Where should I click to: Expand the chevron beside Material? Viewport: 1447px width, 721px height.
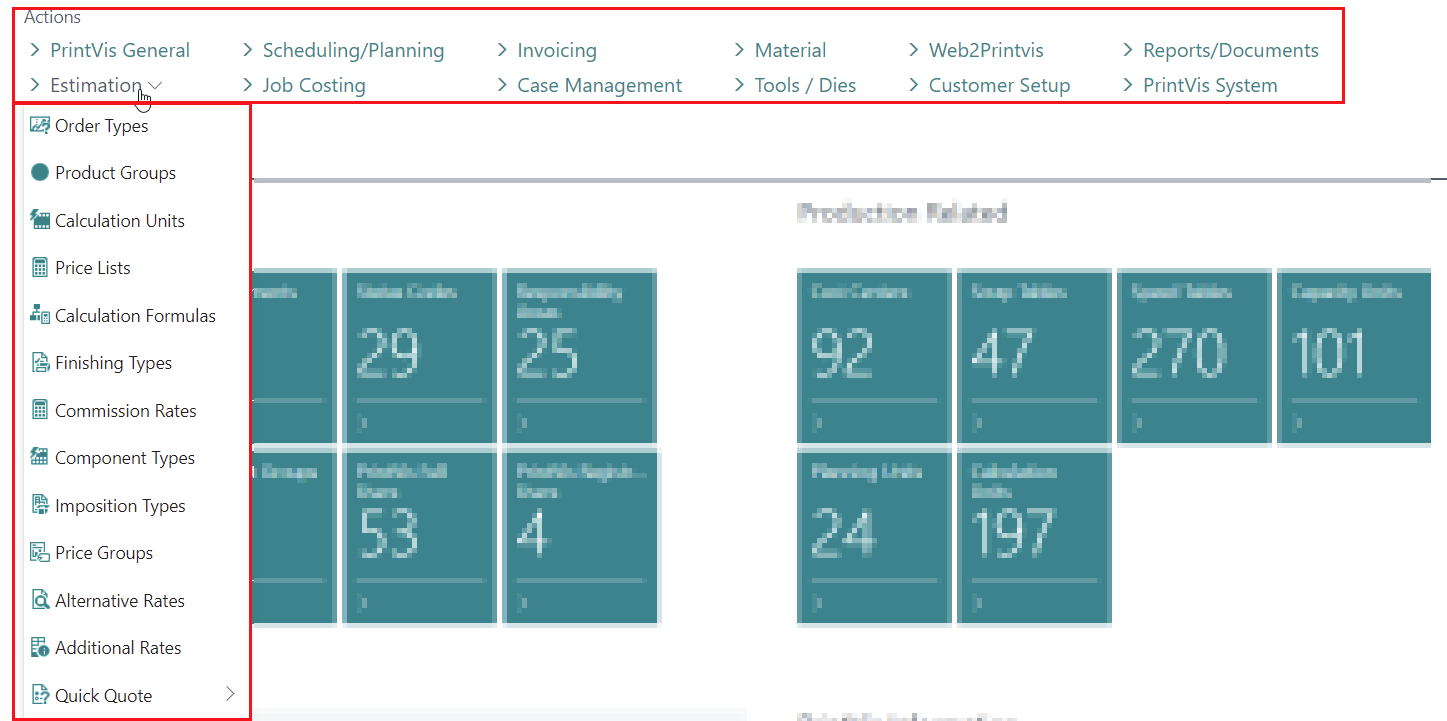(740, 49)
